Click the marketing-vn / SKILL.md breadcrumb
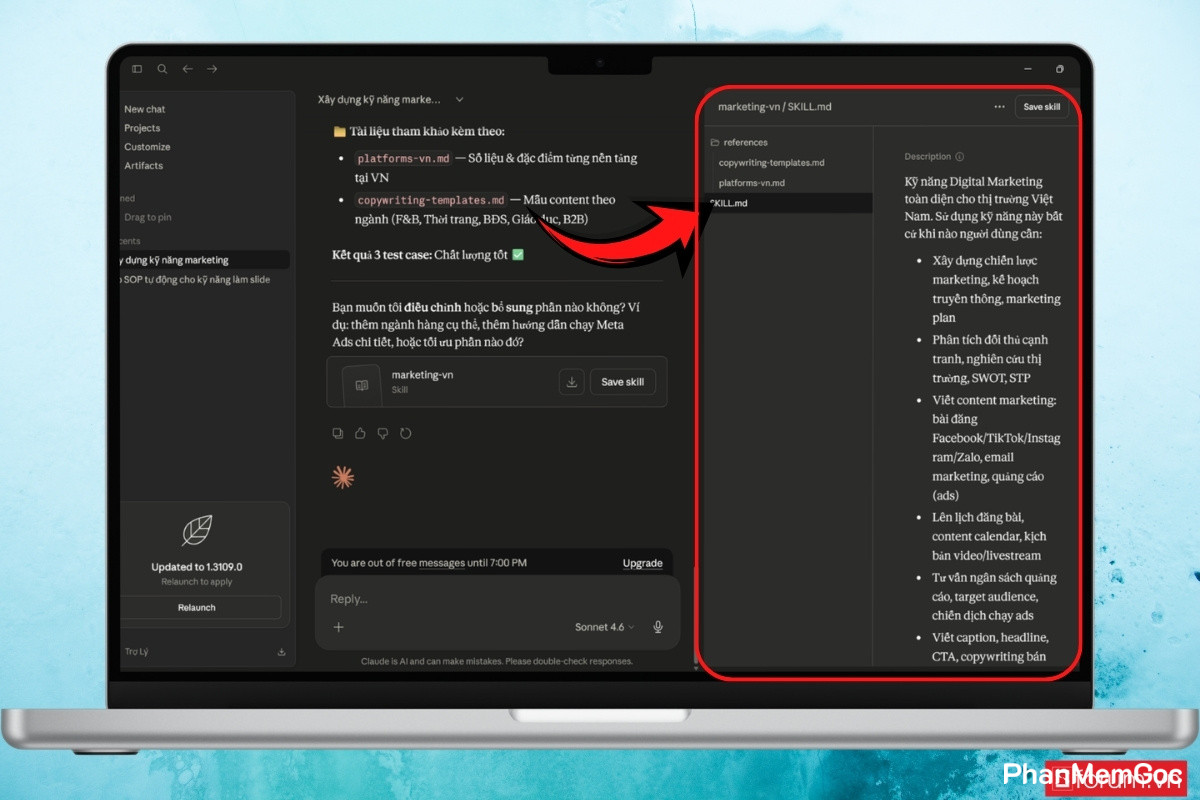This screenshot has width=1200, height=800. (x=775, y=106)
